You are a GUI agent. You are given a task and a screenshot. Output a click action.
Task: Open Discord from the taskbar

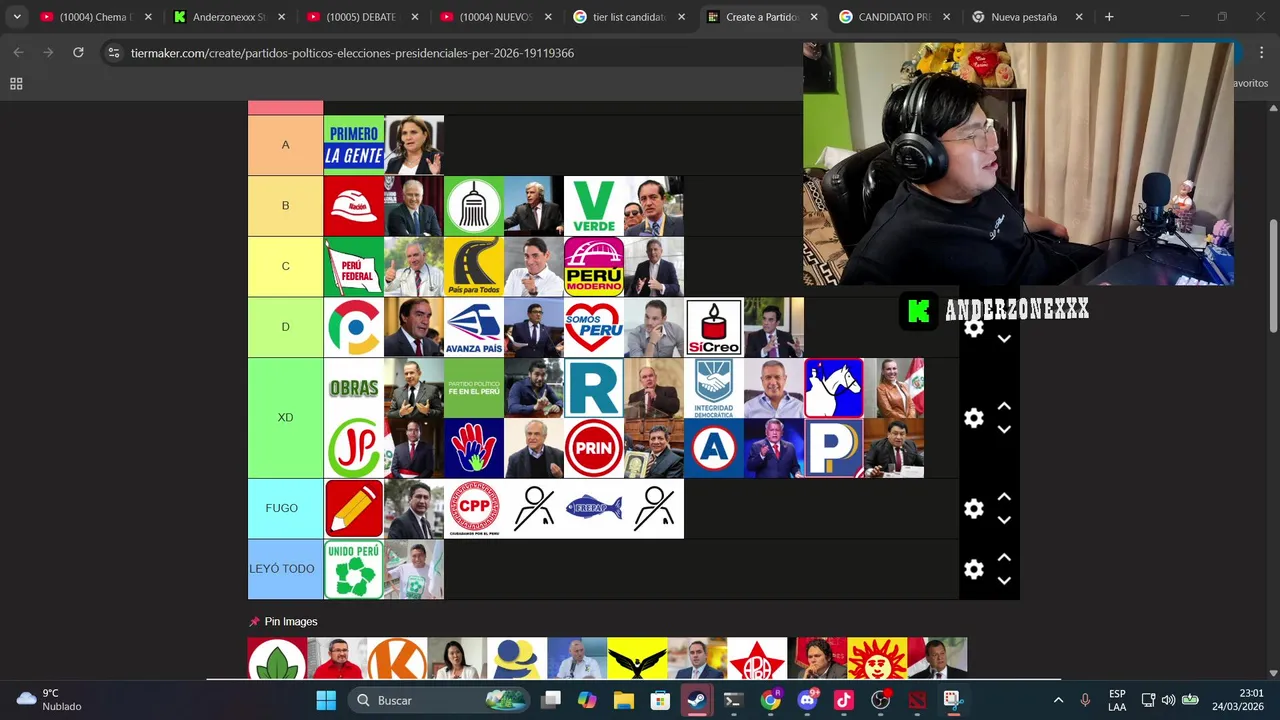pos(807,700)
